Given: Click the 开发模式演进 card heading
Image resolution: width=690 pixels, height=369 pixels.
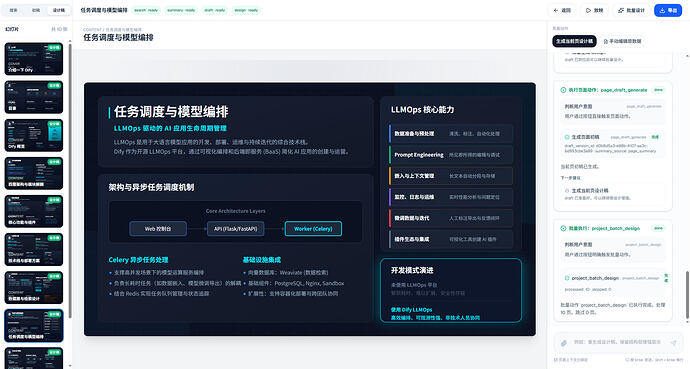Looking at the screenshot, I should [x=412, y=270].
